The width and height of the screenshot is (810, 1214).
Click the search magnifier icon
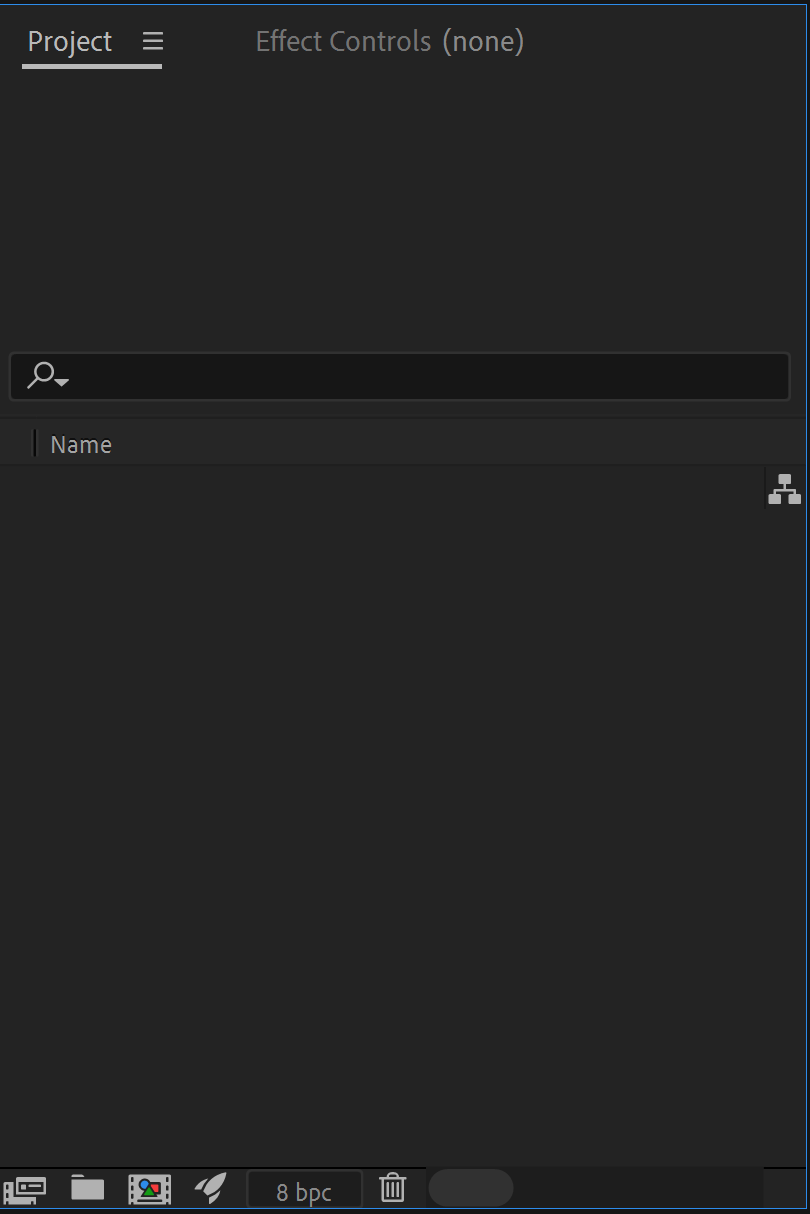(x=41, y=376)
